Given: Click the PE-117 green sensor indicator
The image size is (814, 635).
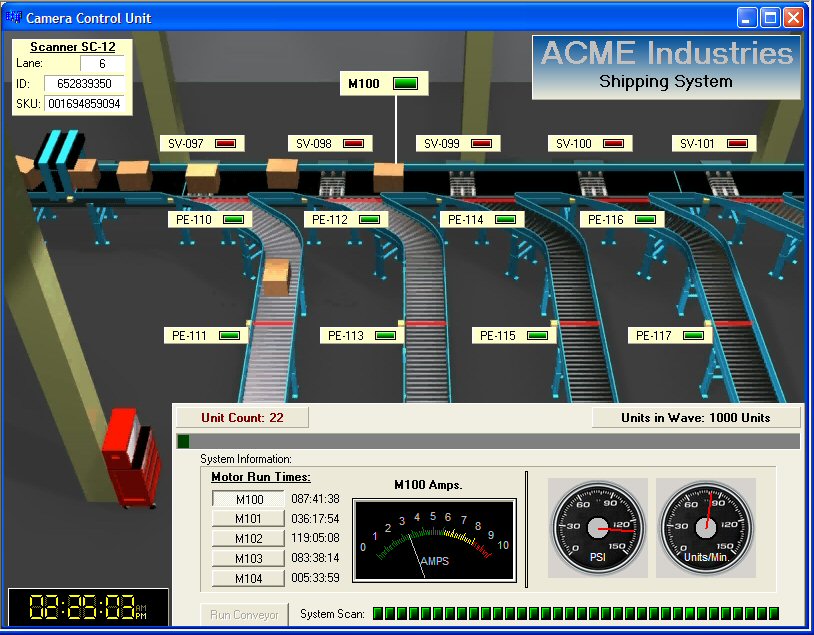Looking at the screenshot, I should [693, 336].
